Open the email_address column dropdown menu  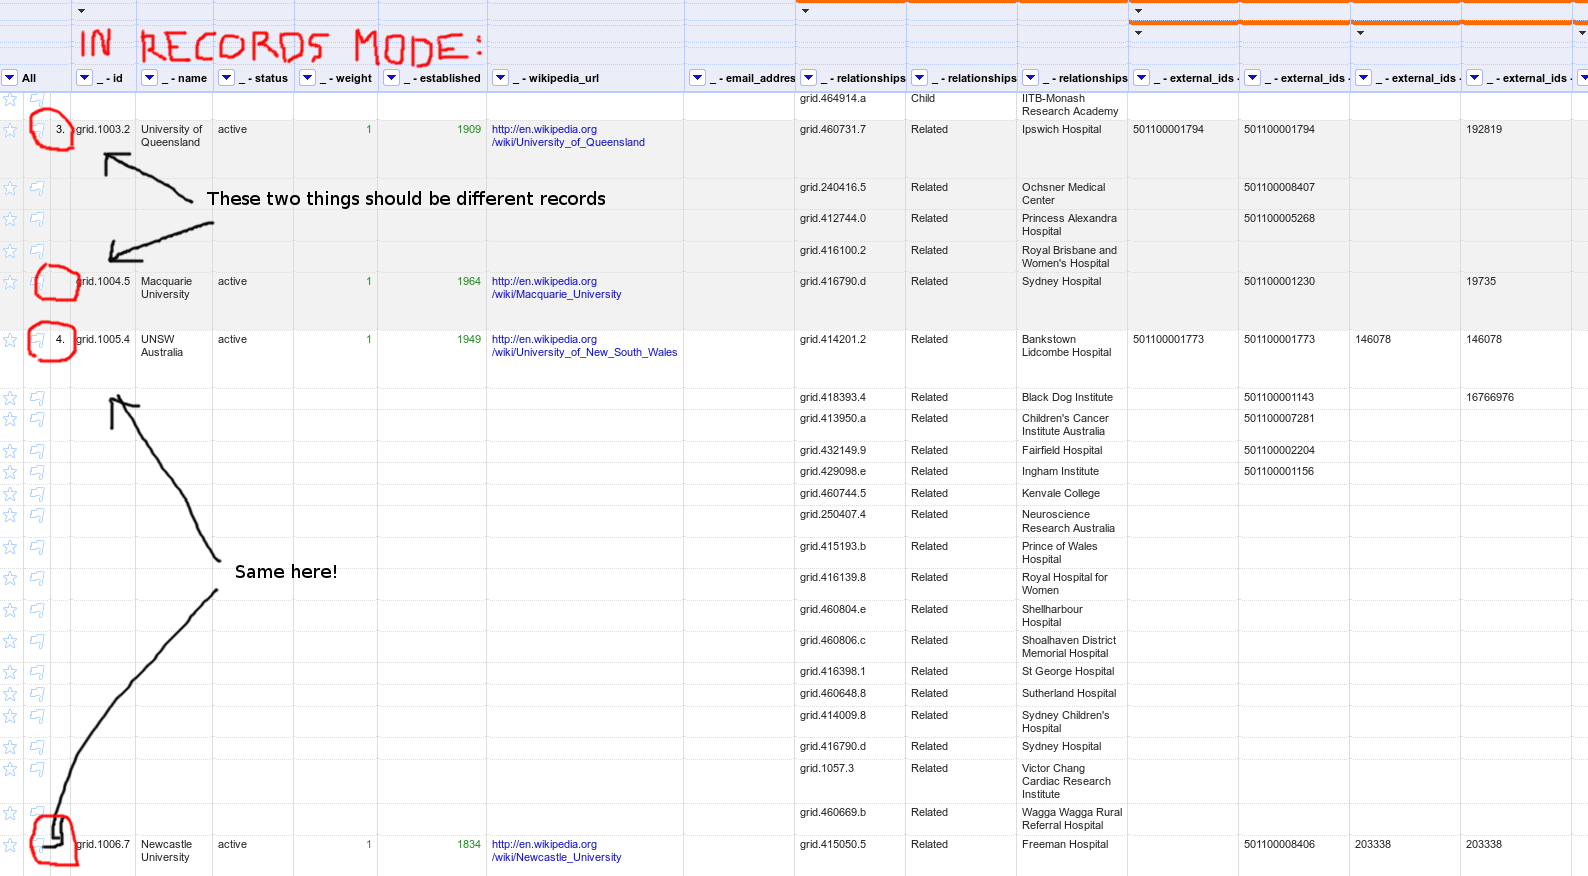click(x=698, y=78)
